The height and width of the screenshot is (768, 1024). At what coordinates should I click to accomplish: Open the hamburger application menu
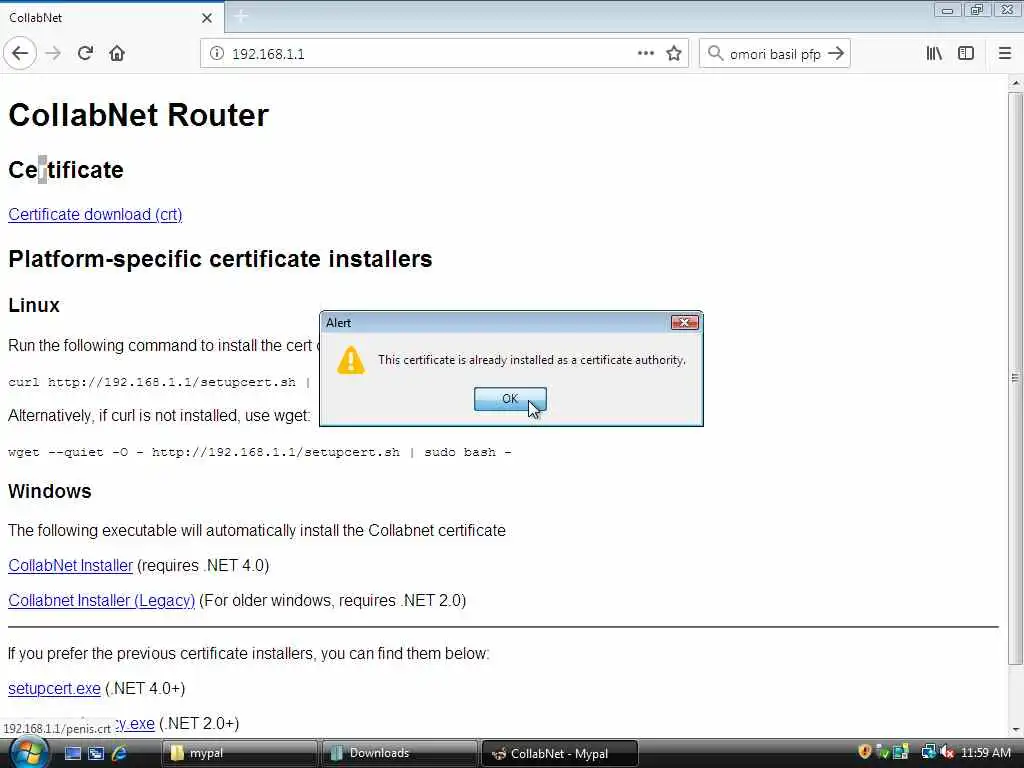1004,54
